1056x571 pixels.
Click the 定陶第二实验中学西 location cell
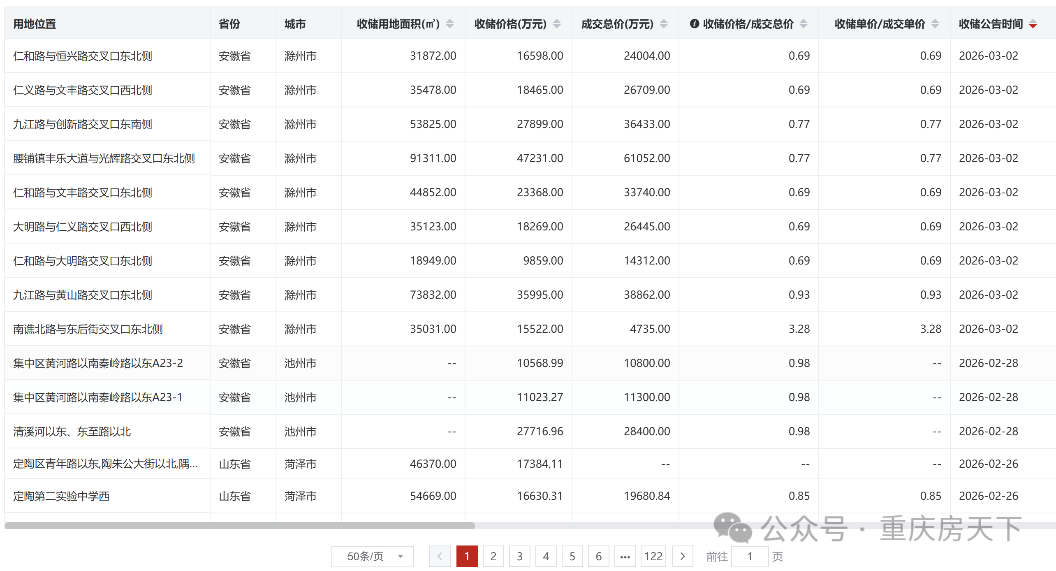point(62,496)
